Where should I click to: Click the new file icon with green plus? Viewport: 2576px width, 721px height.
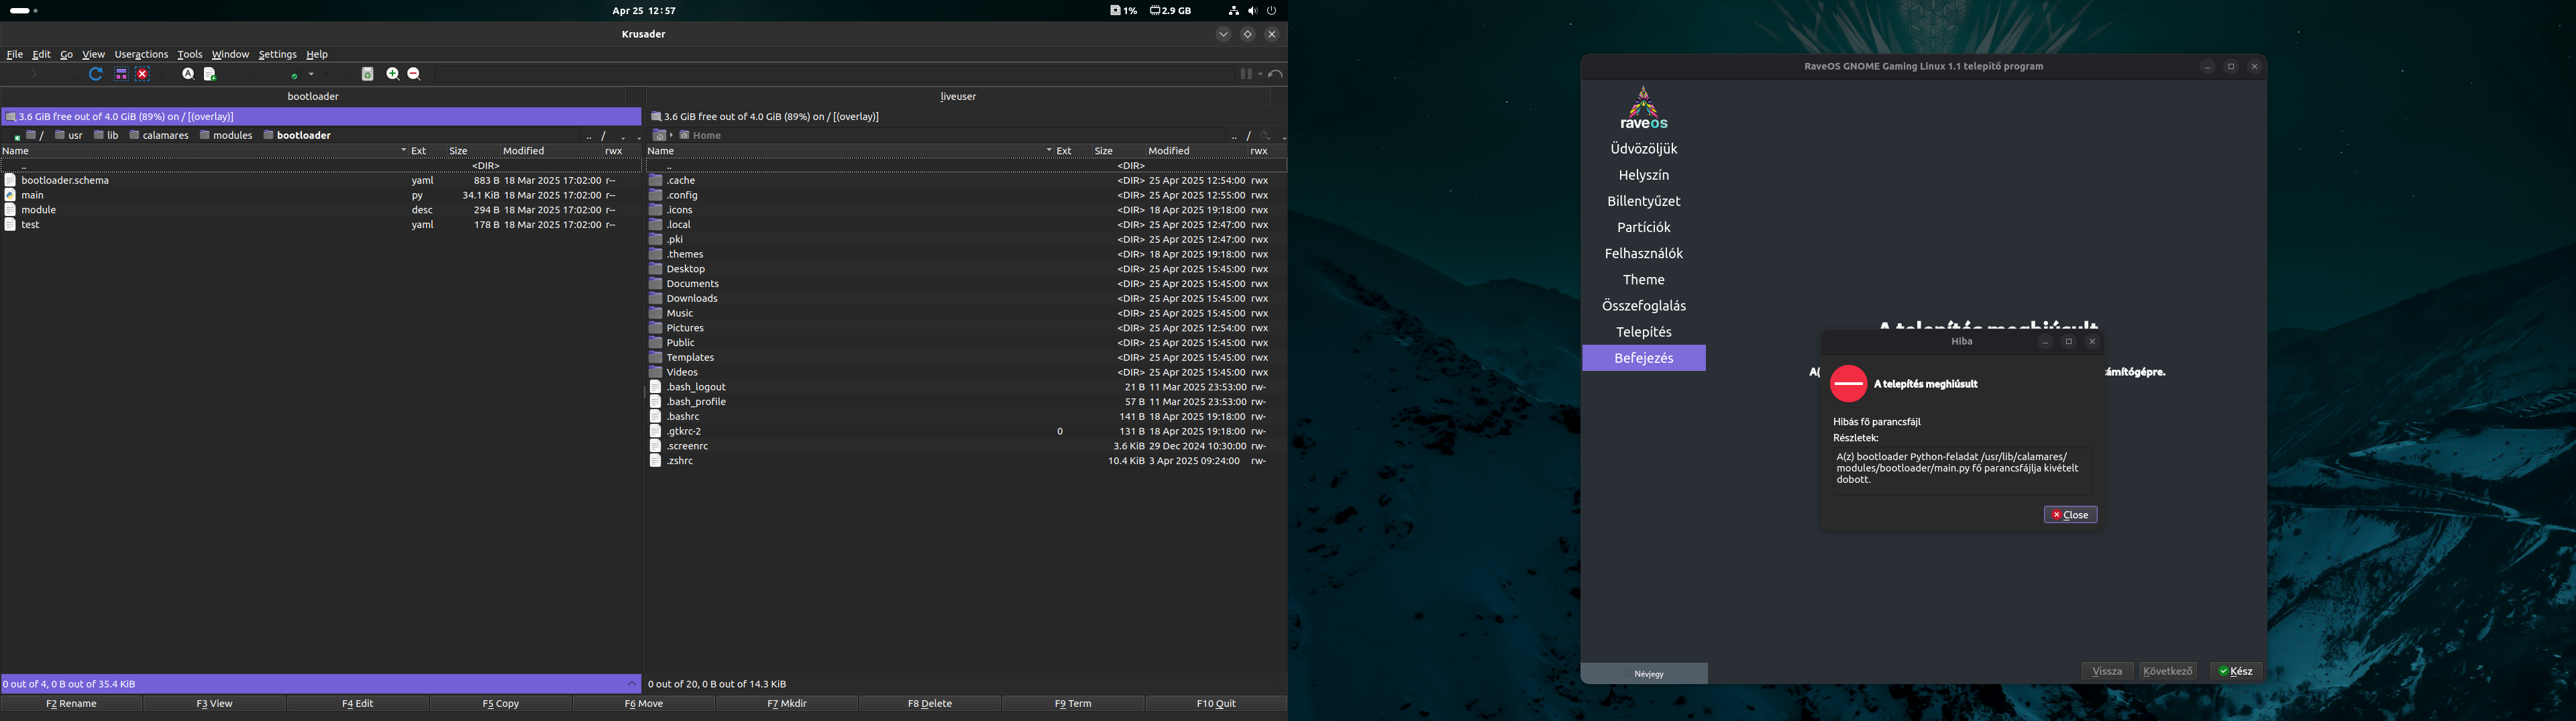coord(210,74)
